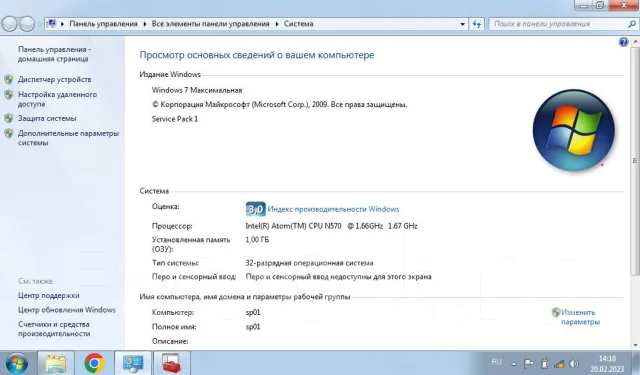Click the search magnifier icon
Screen dimensions: 640x375
632,24
